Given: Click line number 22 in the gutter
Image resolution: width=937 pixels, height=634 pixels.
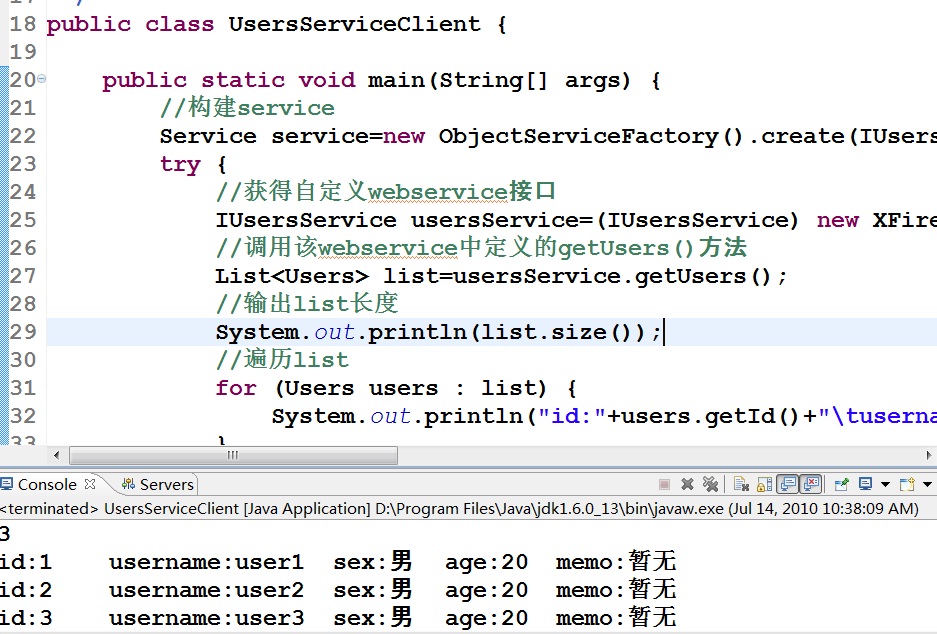Looking at the screenshot, I should pyautogui.click(x=23, y=136).
